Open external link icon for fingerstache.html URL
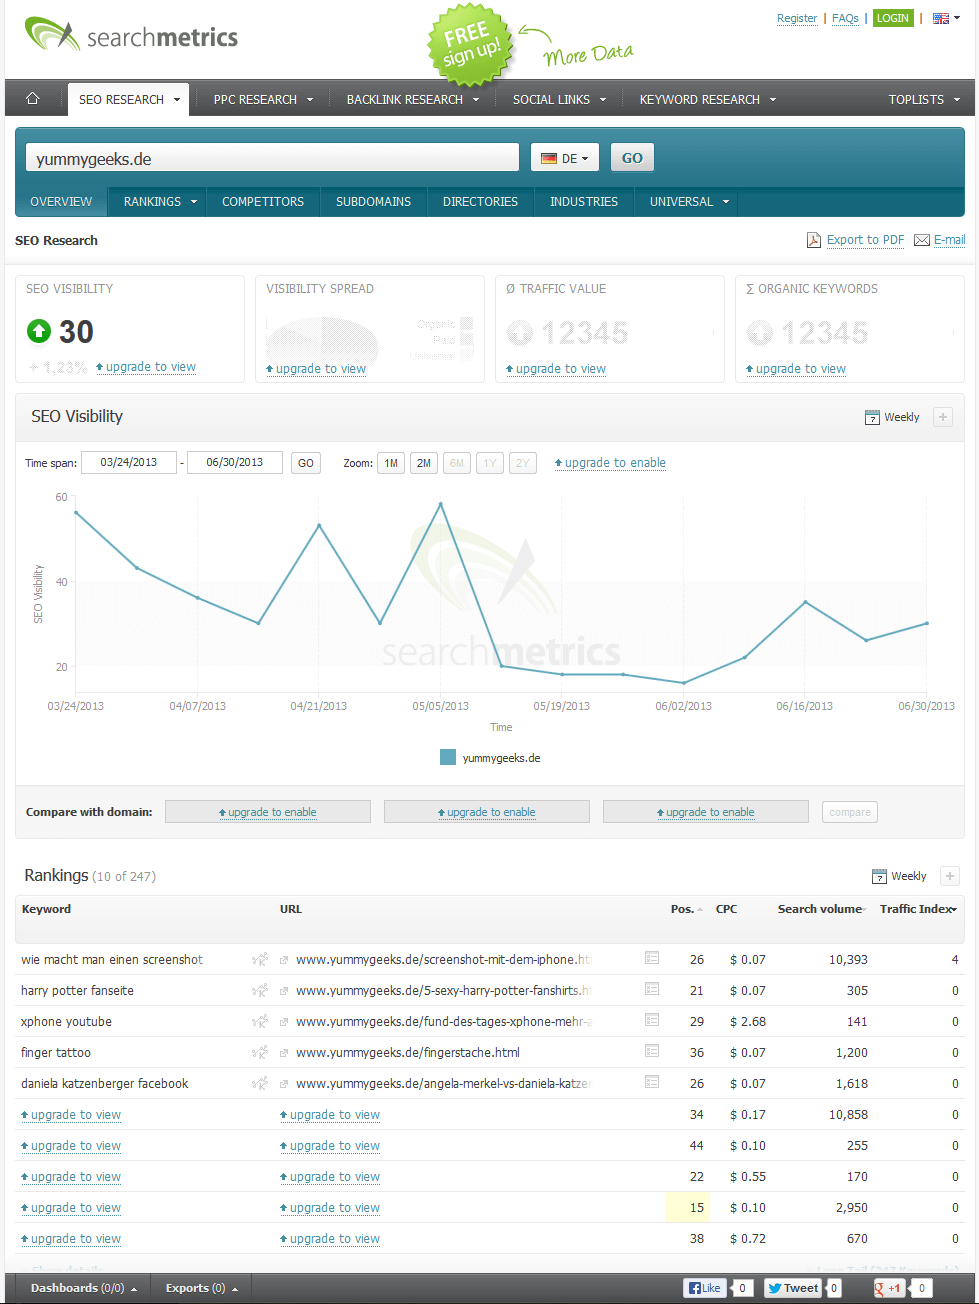The image size is (979, 1304). click(284, 1053)
